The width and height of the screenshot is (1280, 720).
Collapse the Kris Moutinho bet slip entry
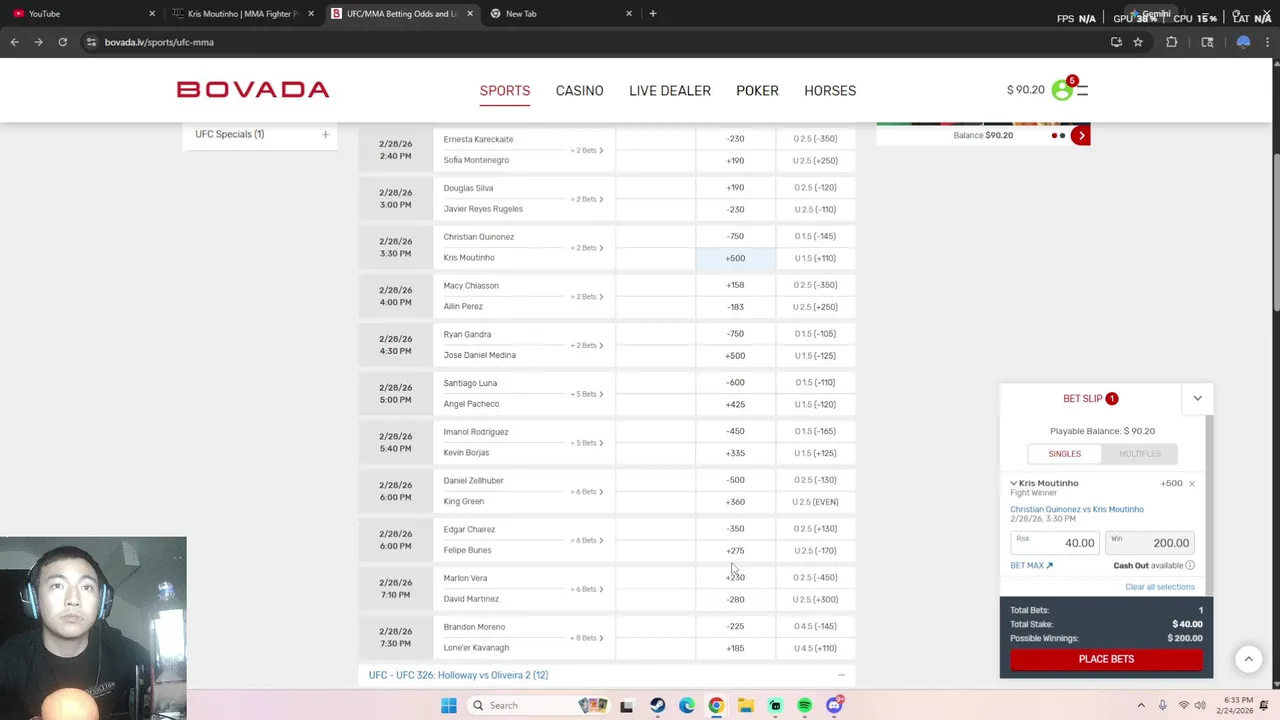tap(1013, 484)
